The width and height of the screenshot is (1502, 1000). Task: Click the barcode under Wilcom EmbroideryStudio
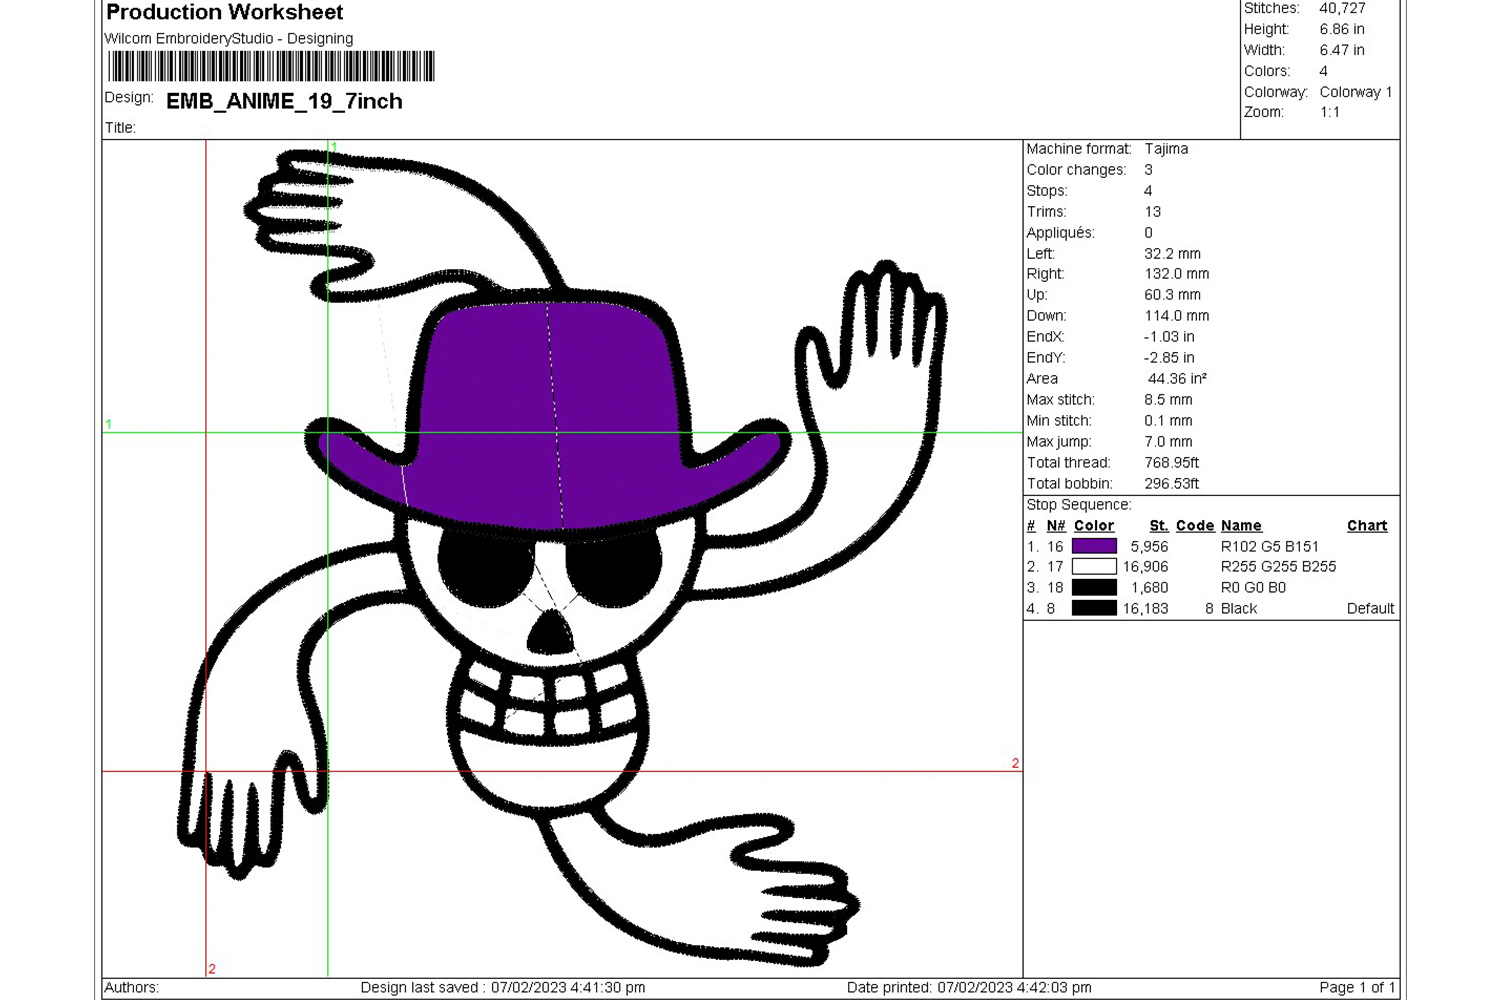[x=271, y=67]
